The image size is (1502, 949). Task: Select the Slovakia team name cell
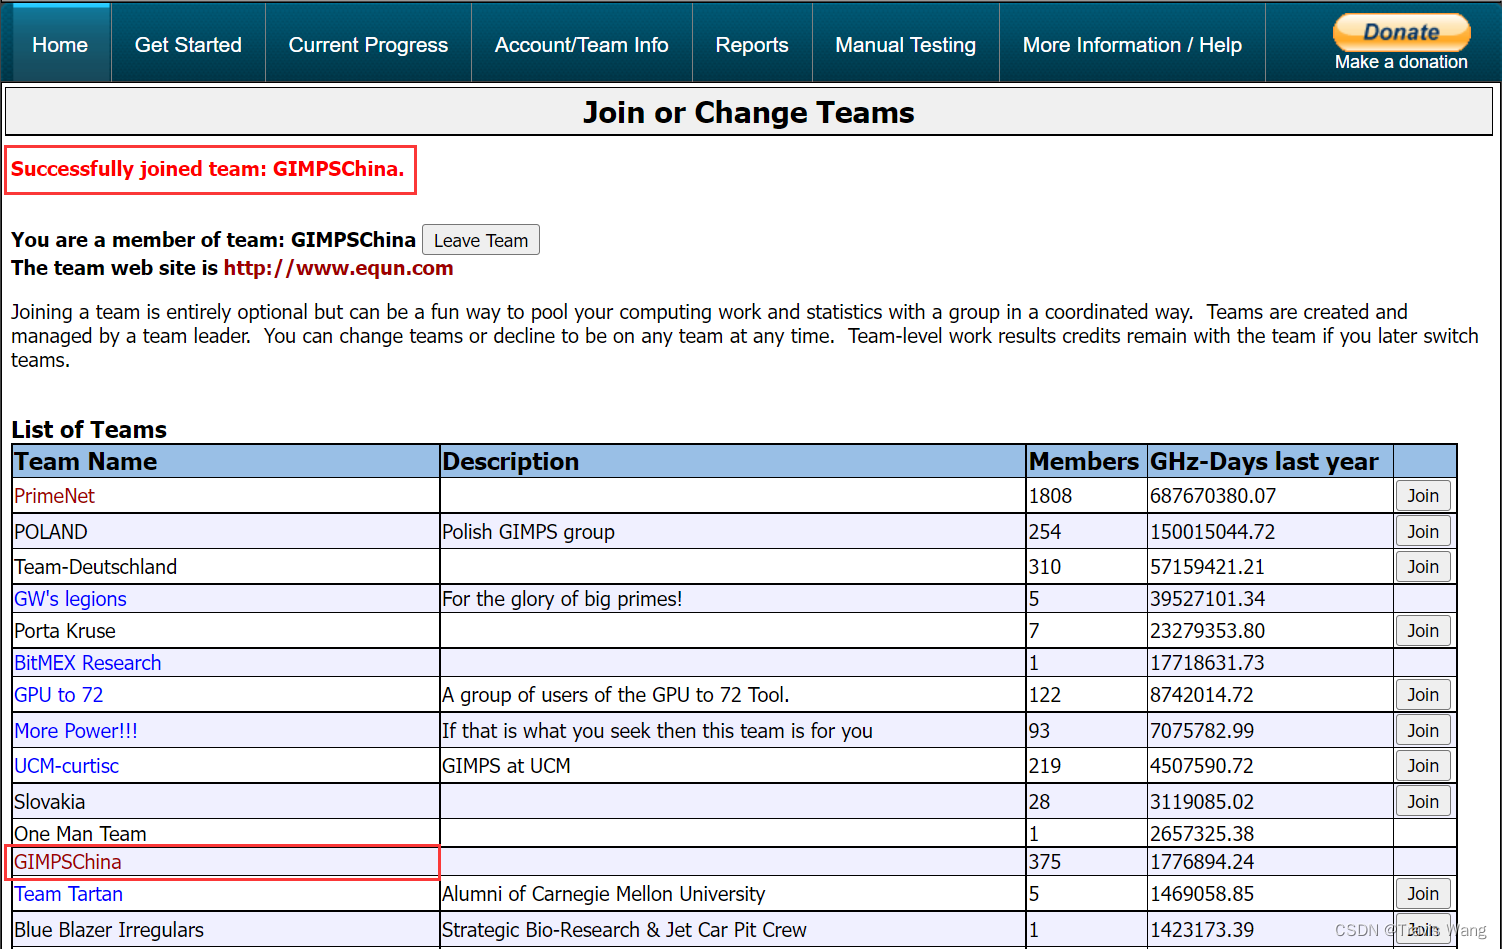(x=226, y=802)
